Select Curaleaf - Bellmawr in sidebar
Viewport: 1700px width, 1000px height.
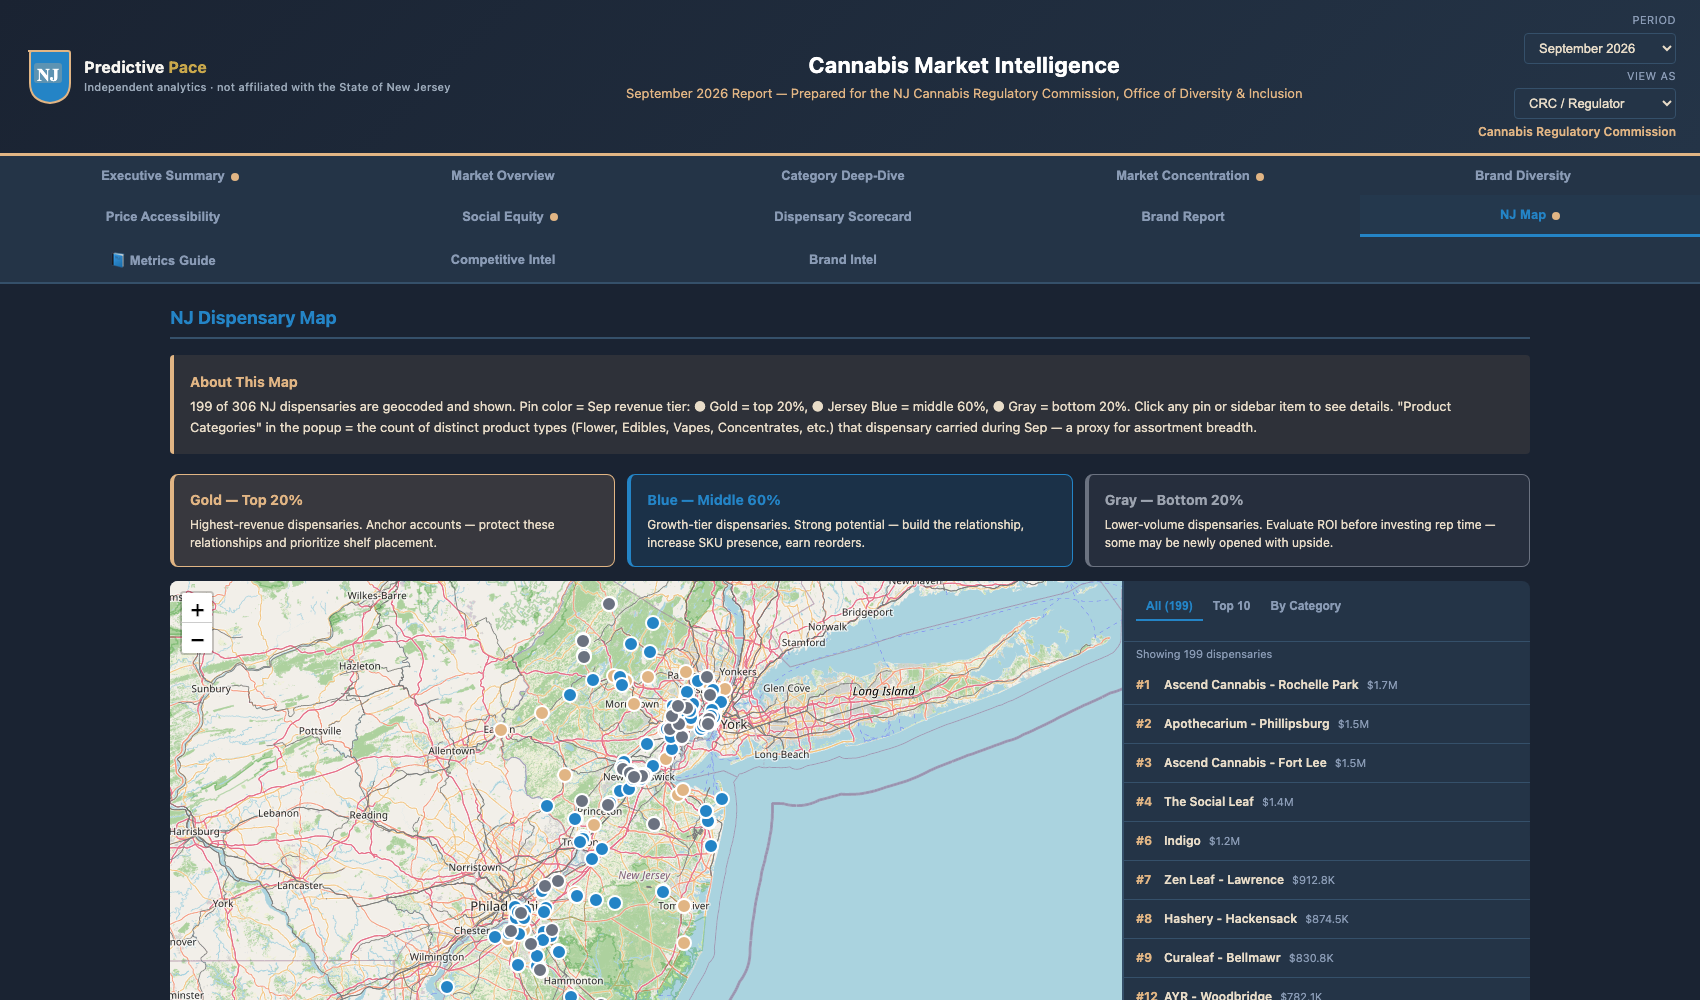pyautogui.click(x=1327, y=958)
